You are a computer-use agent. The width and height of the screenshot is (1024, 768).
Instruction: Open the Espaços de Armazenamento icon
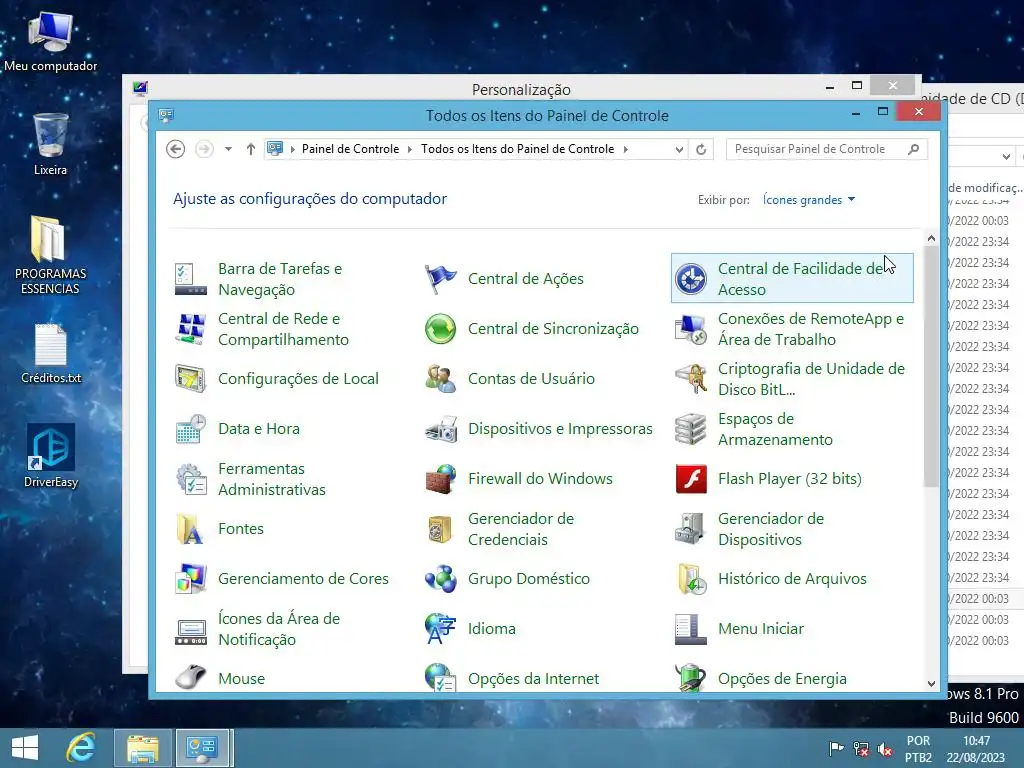click(x=691, y=429)
